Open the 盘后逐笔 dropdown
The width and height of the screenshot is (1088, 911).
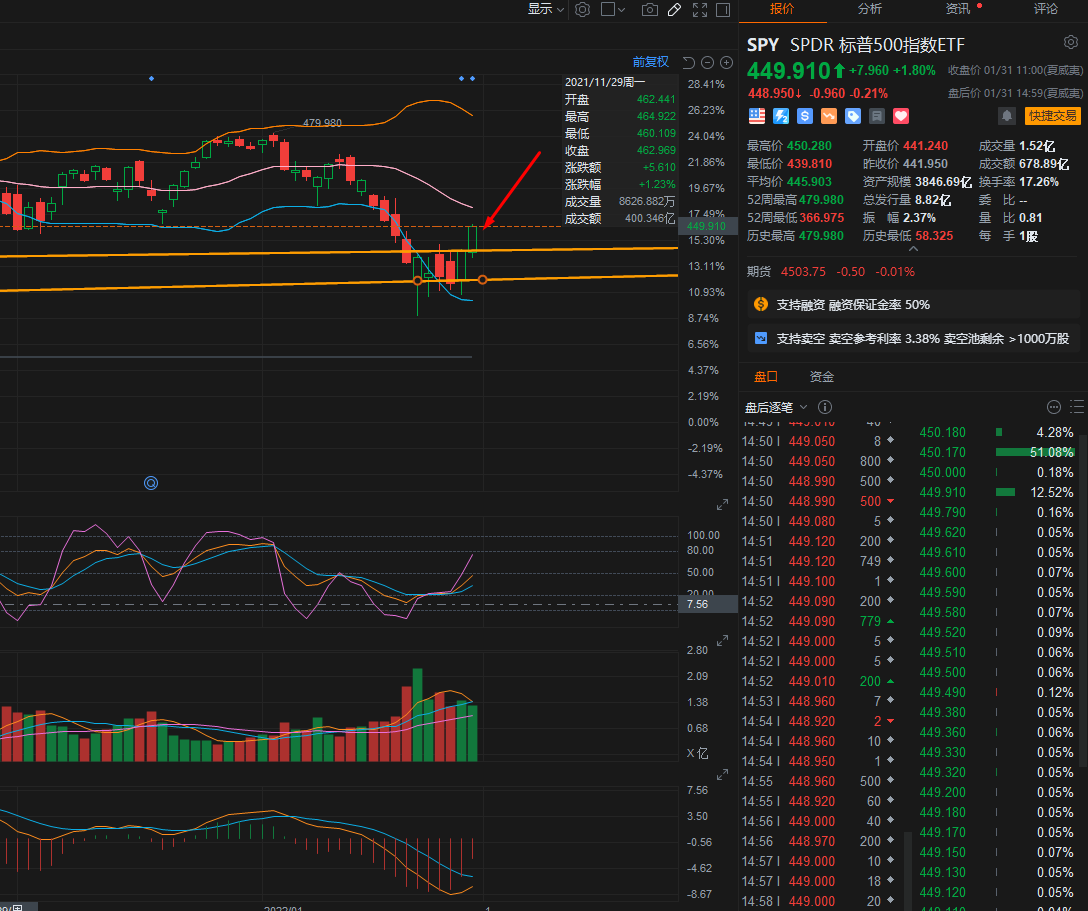[x=776, y=407]
